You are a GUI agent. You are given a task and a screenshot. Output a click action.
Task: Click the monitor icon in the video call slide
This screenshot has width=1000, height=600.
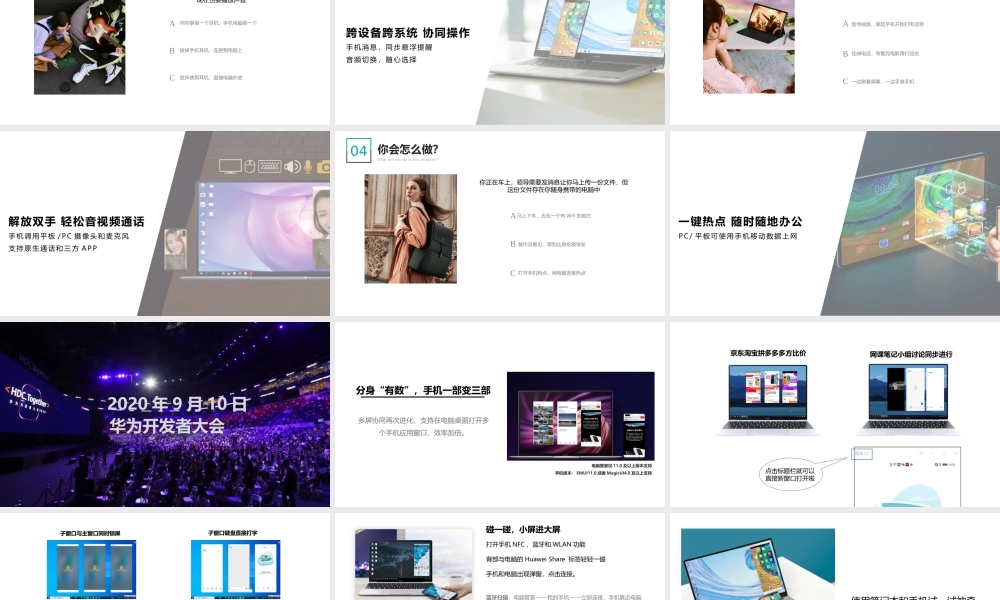(x=229, y=166)
